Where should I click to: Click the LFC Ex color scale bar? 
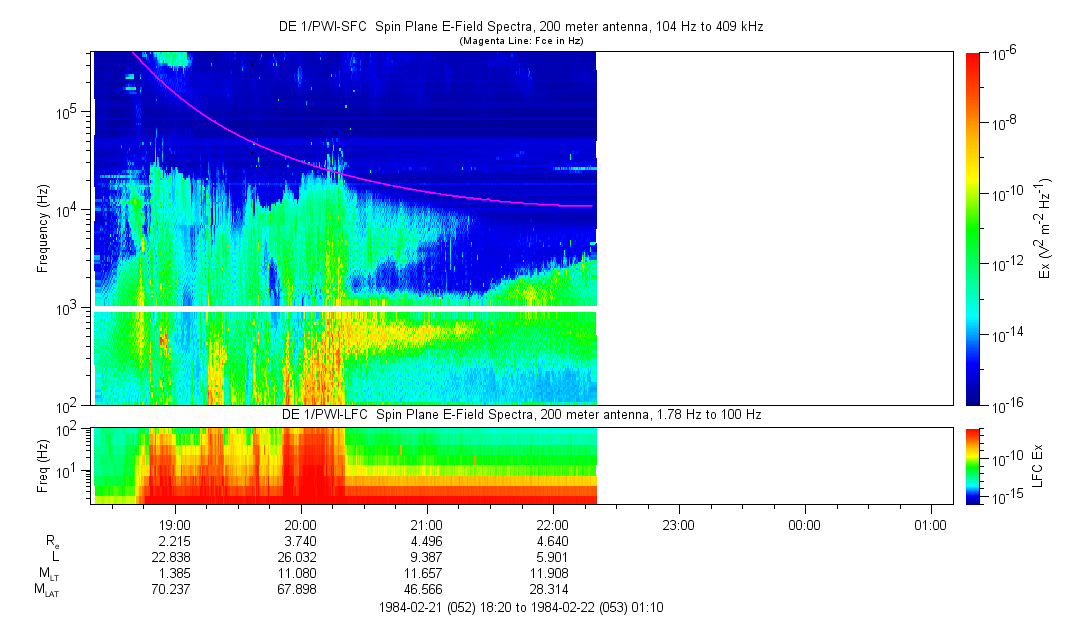coord(972,466)
